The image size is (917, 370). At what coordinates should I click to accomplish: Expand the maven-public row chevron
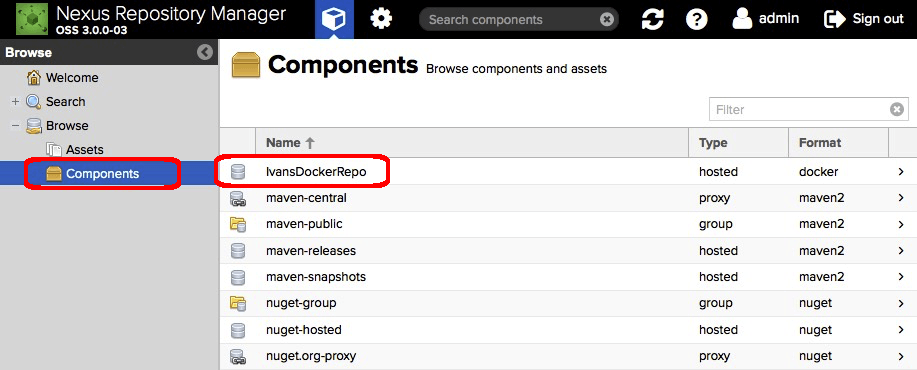(901, 224)
